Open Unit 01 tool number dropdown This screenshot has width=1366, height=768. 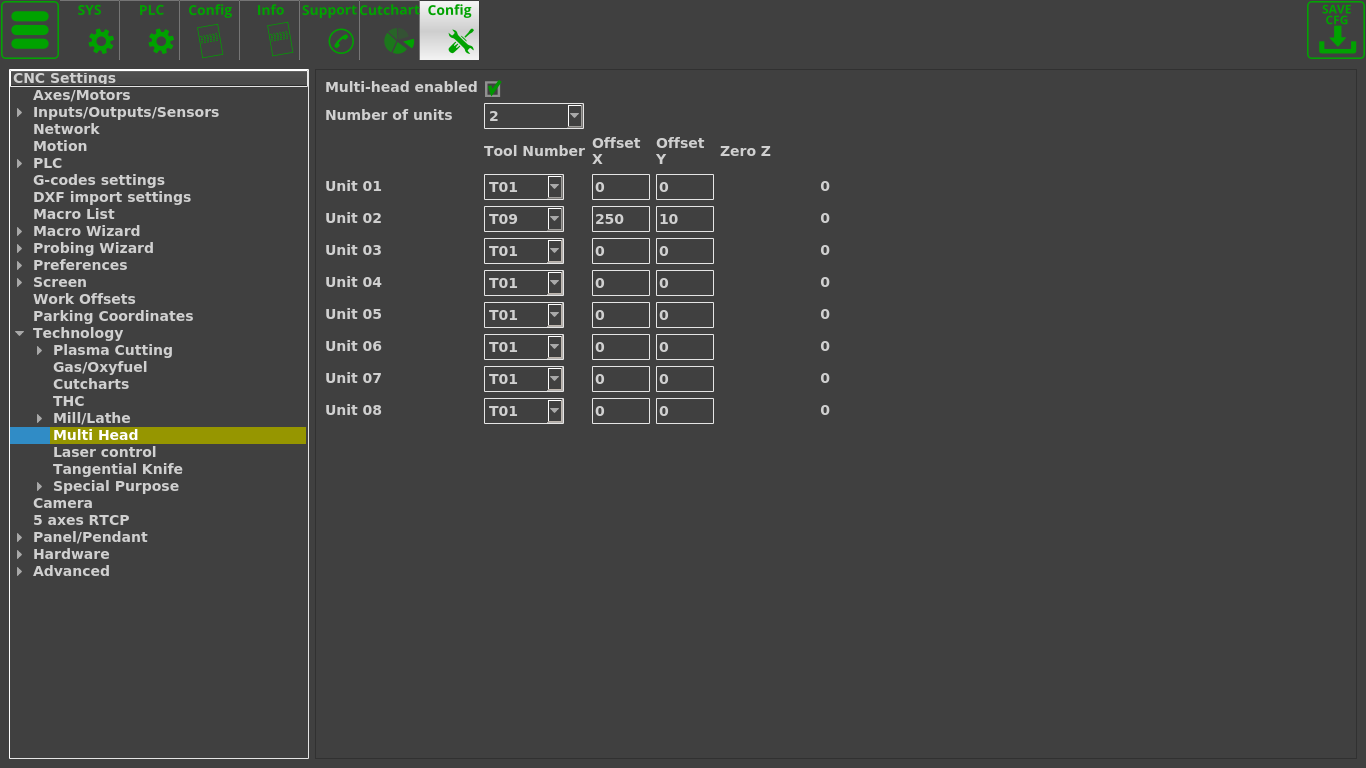tap(554, 187)
